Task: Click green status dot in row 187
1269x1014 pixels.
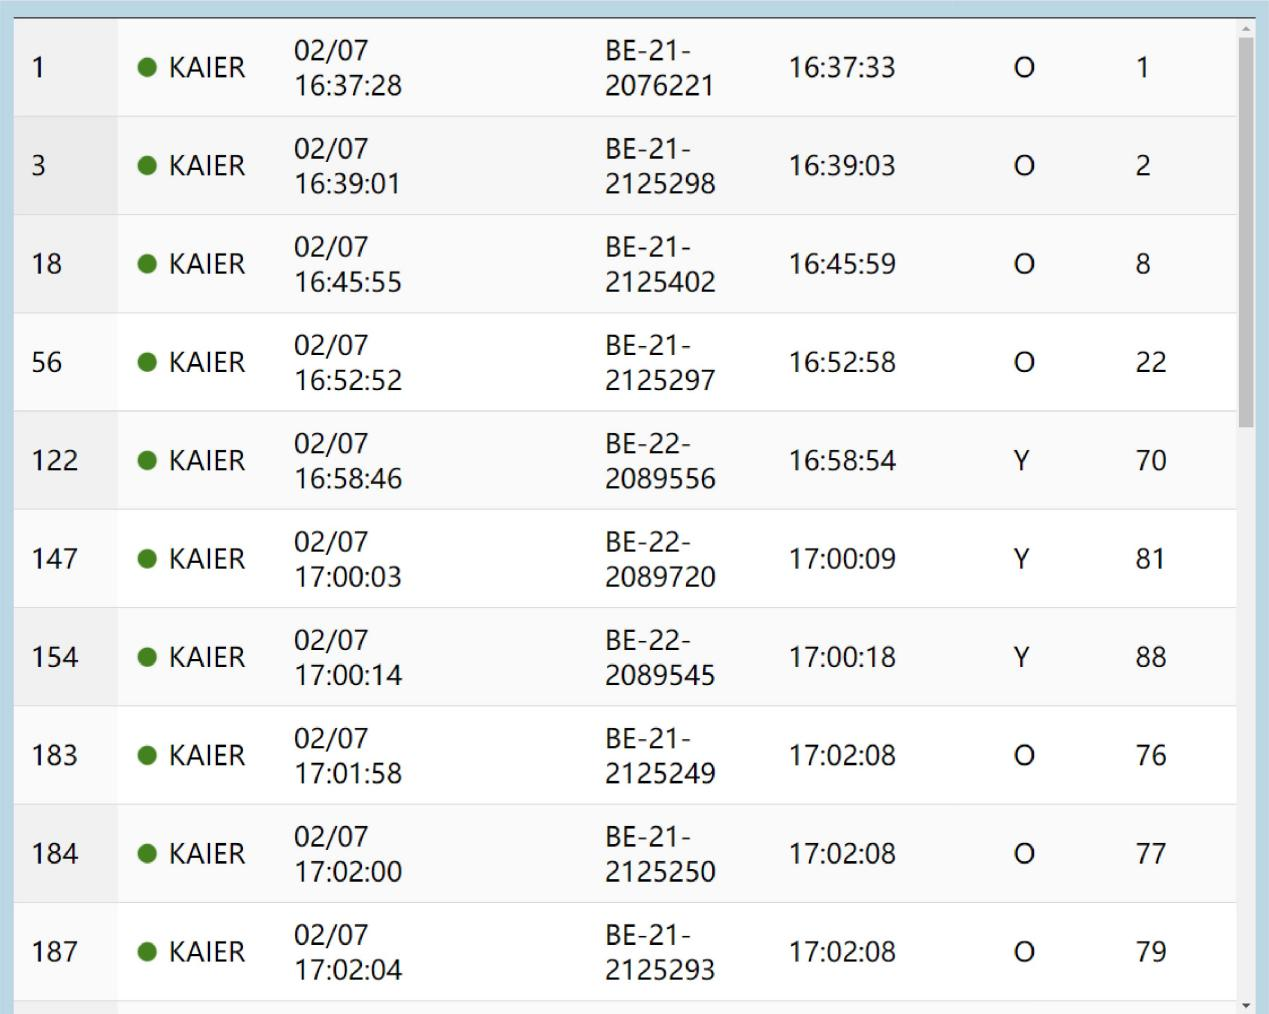Action: tap(147, 952)
